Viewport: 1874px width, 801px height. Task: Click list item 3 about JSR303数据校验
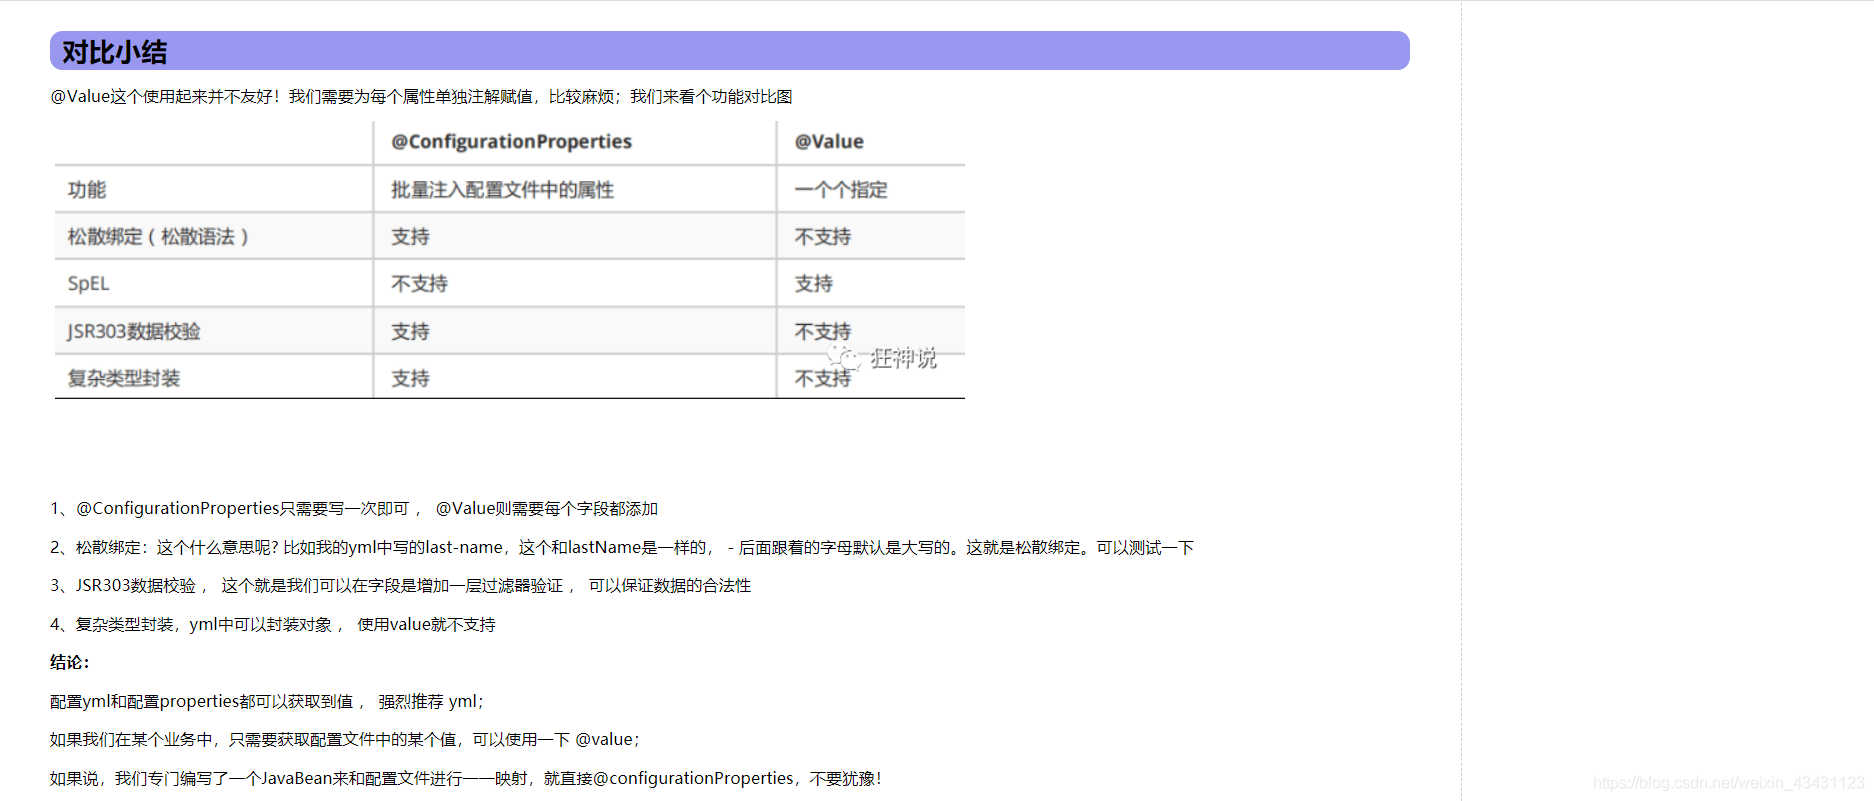(x=400, y=586)
